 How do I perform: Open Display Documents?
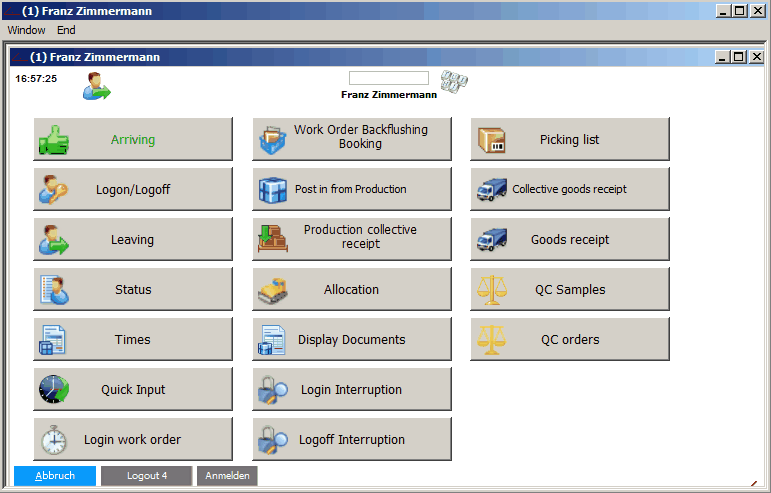click(351, 340)
